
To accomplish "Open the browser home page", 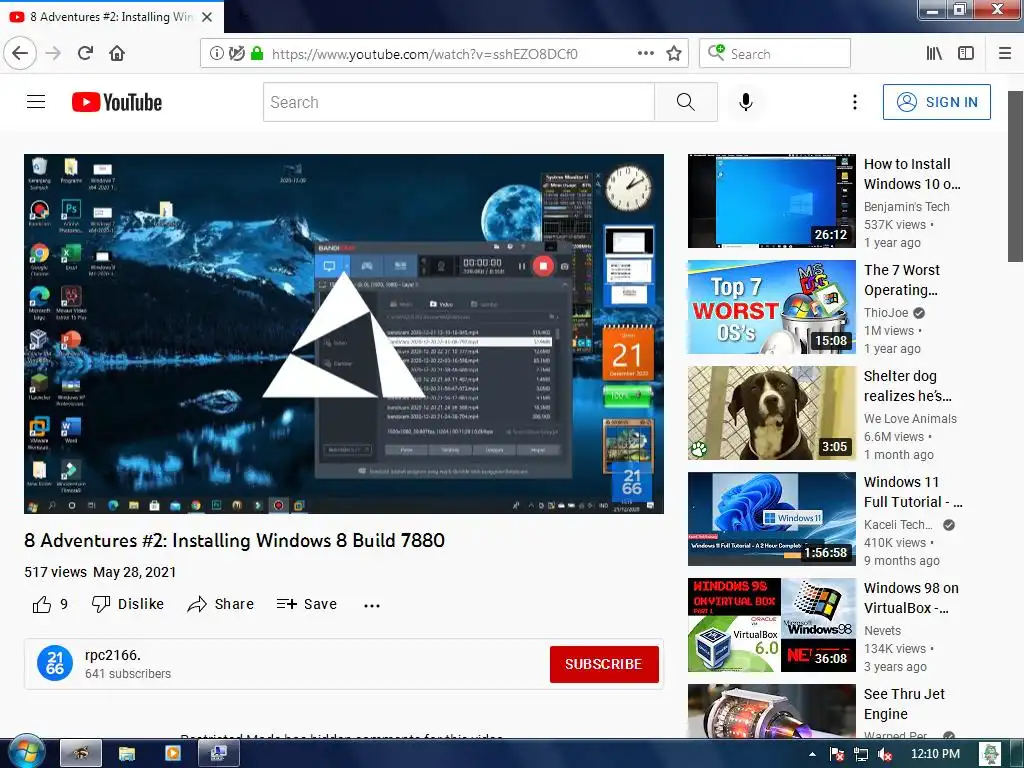I will pyautogui.click(x=117, y=53).
